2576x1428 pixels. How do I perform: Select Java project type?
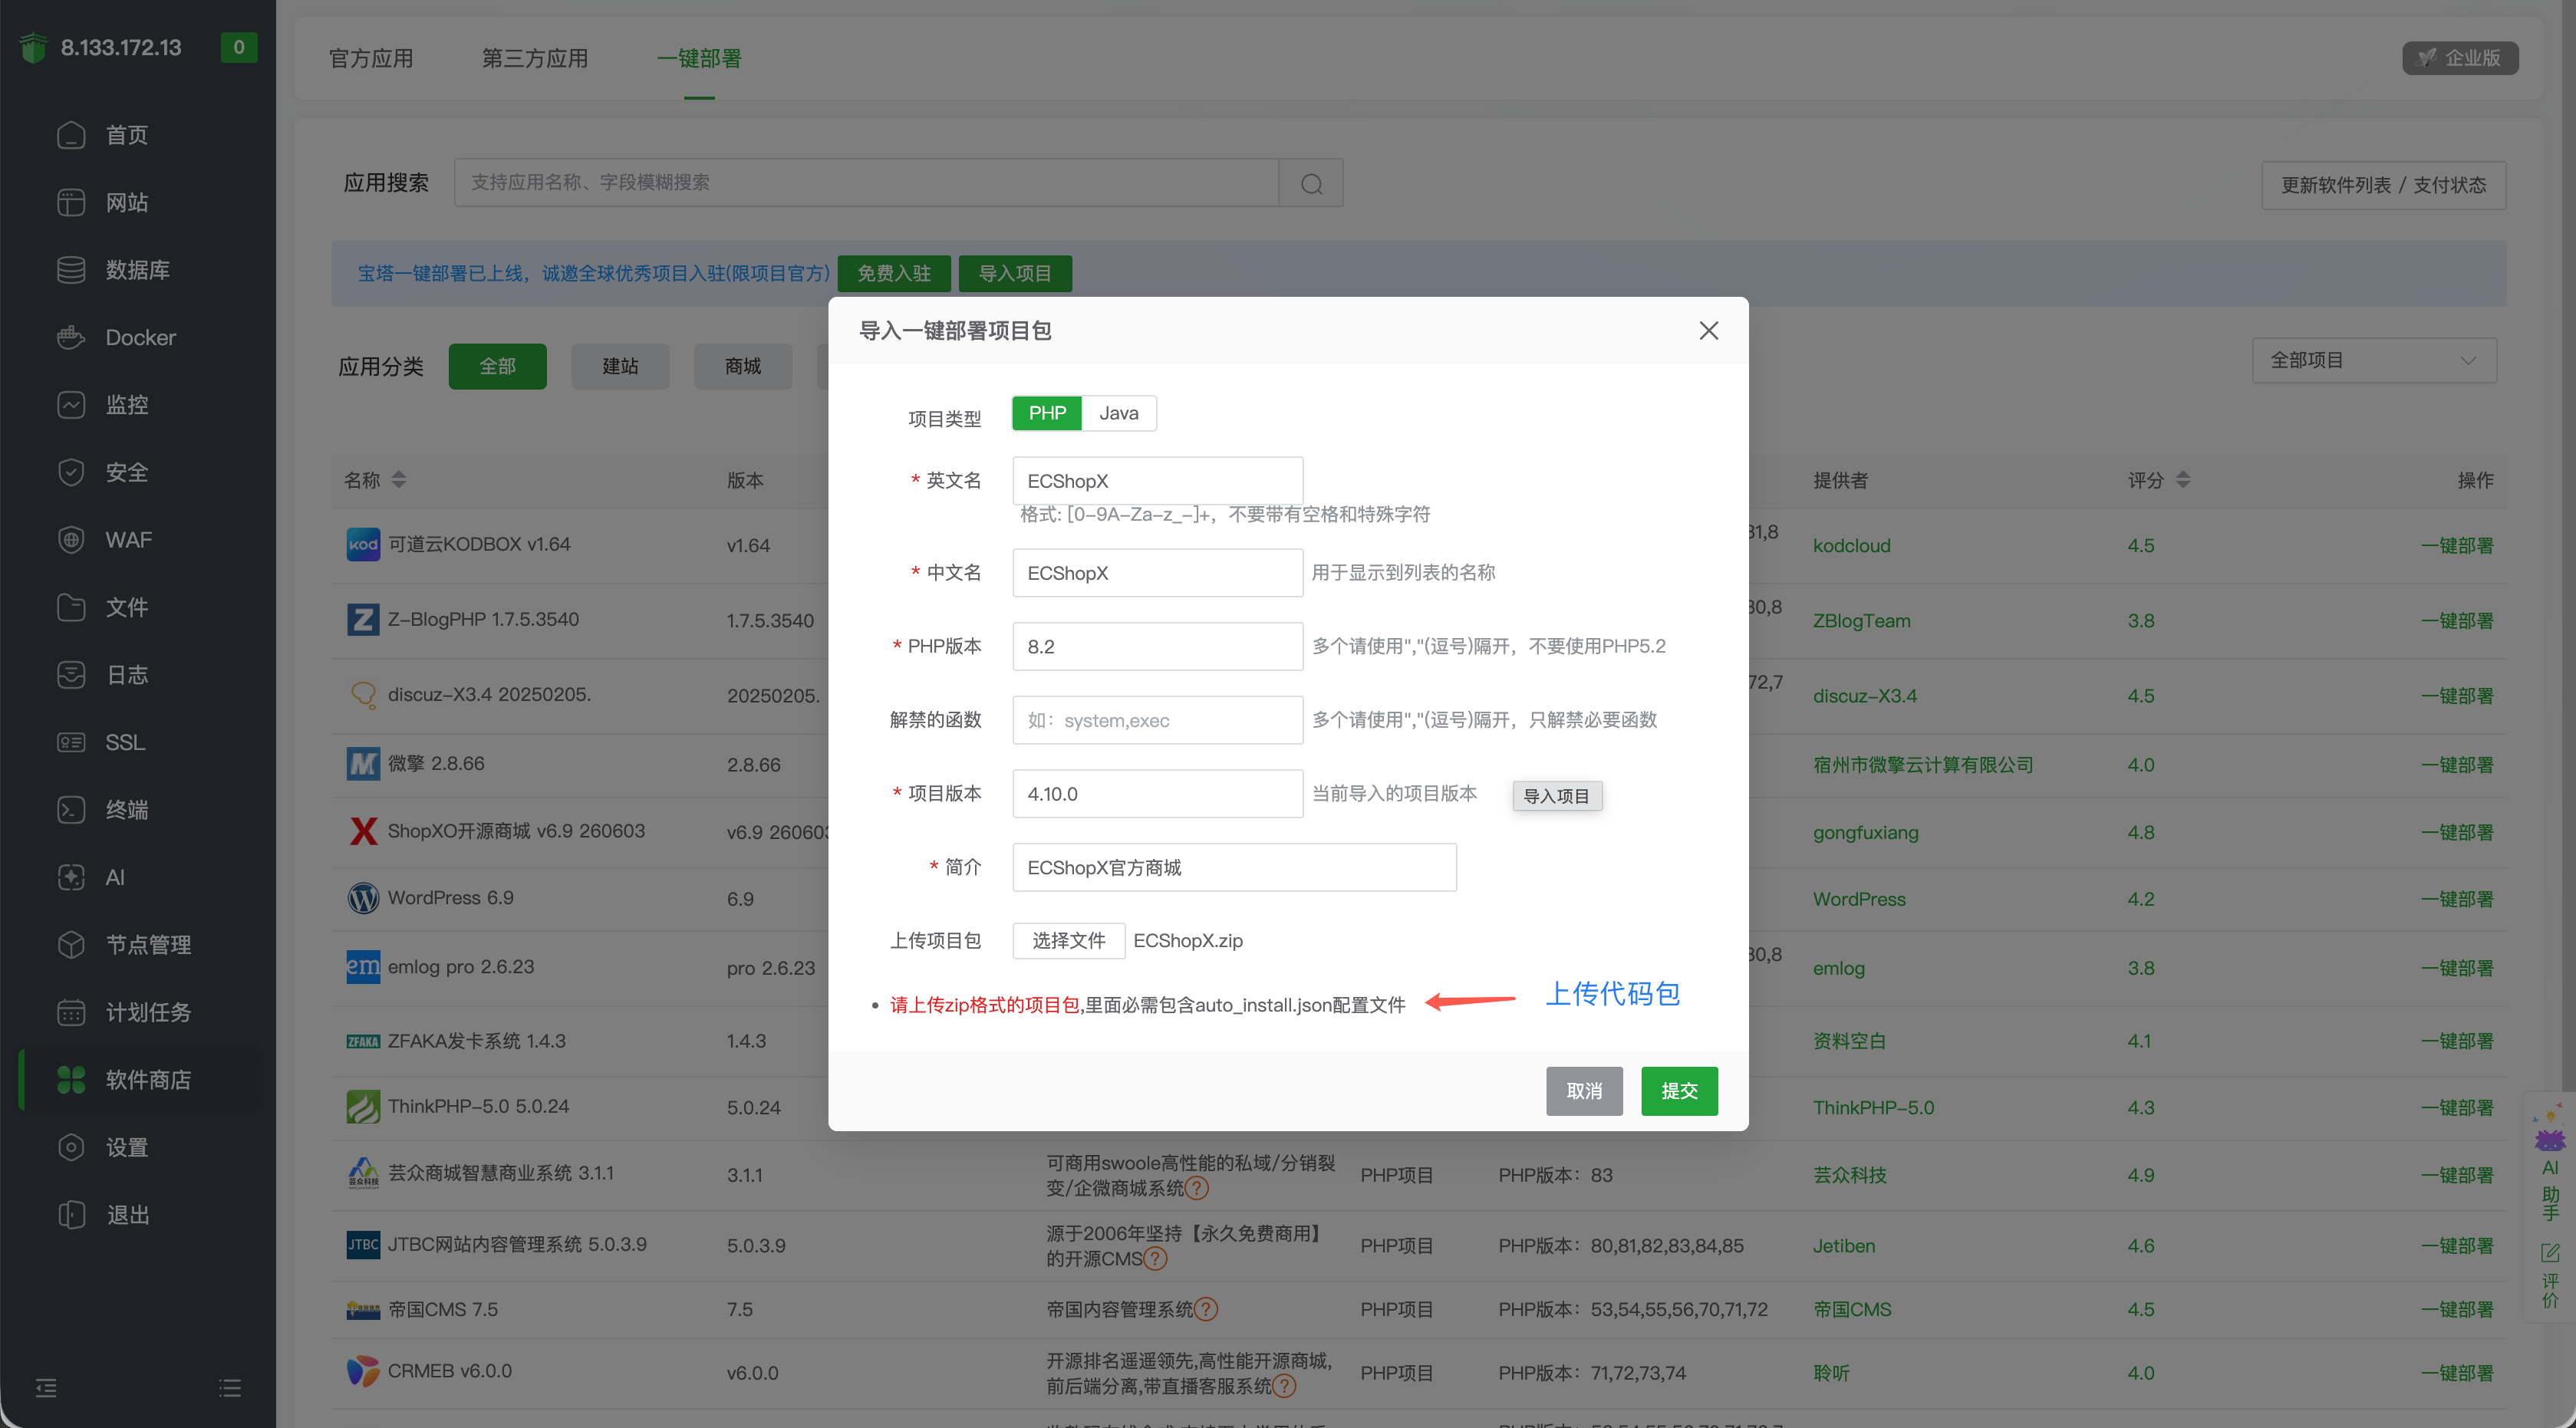point(1119,413)
